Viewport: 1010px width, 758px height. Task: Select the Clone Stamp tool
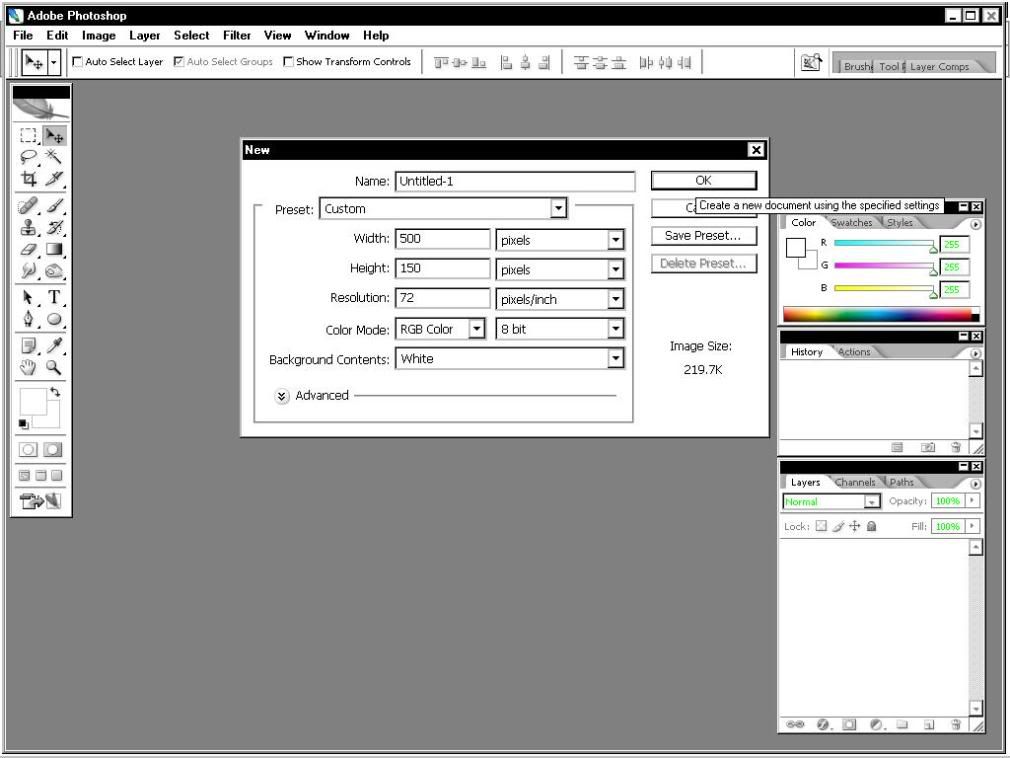point(28,227)
